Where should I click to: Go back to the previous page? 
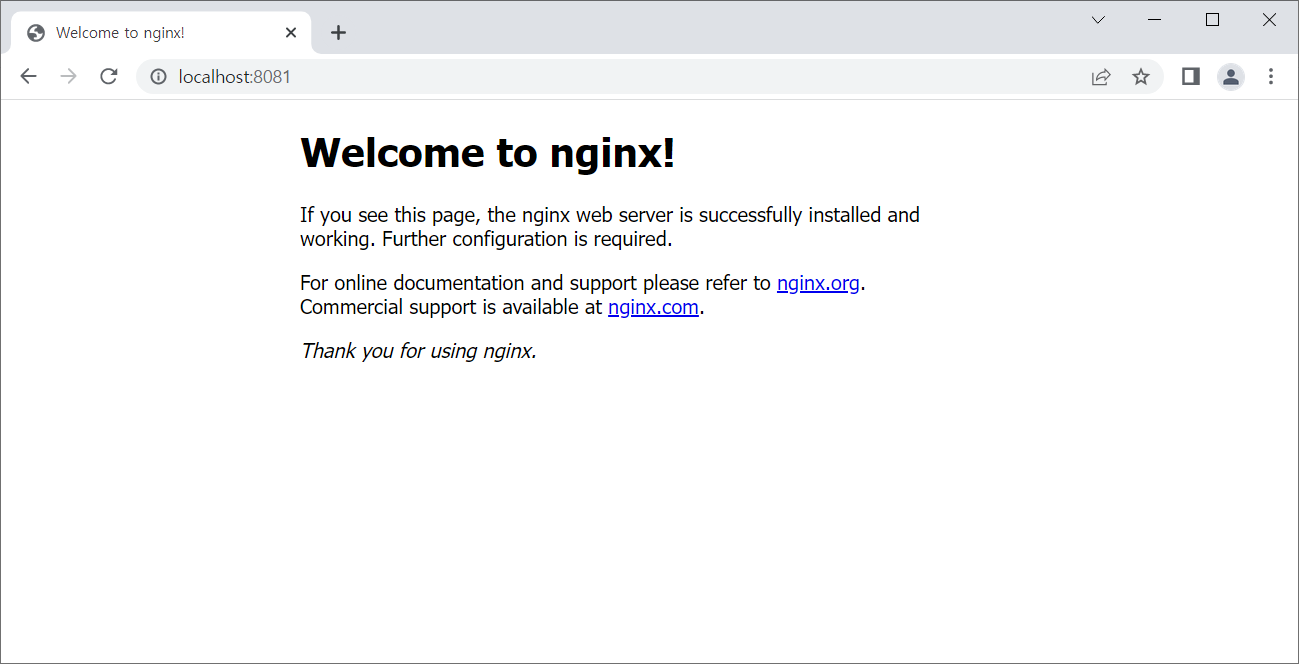pos(28,76)
